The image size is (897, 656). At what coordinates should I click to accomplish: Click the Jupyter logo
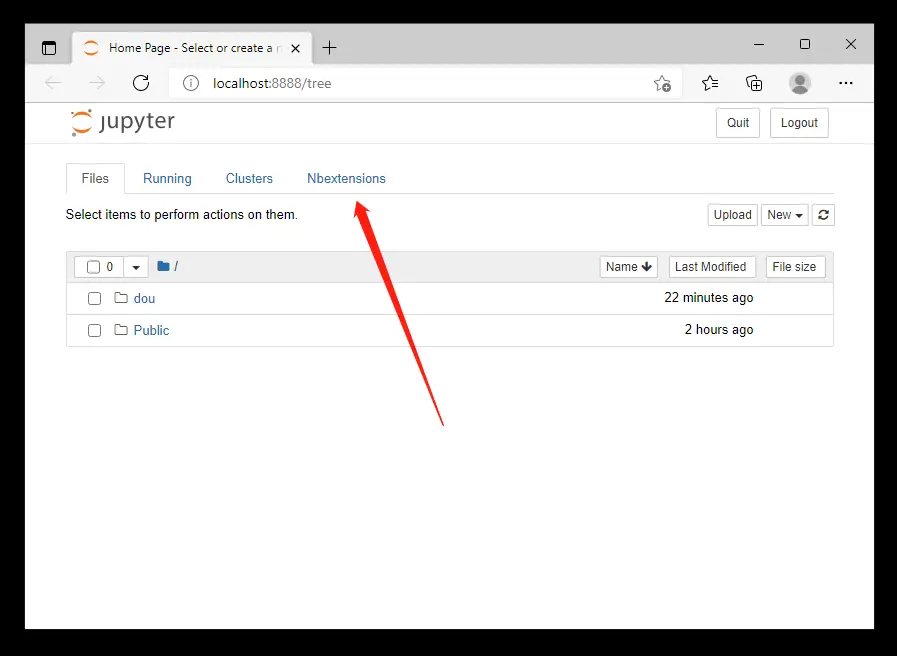pyautogui.click(x=123, y=123)
